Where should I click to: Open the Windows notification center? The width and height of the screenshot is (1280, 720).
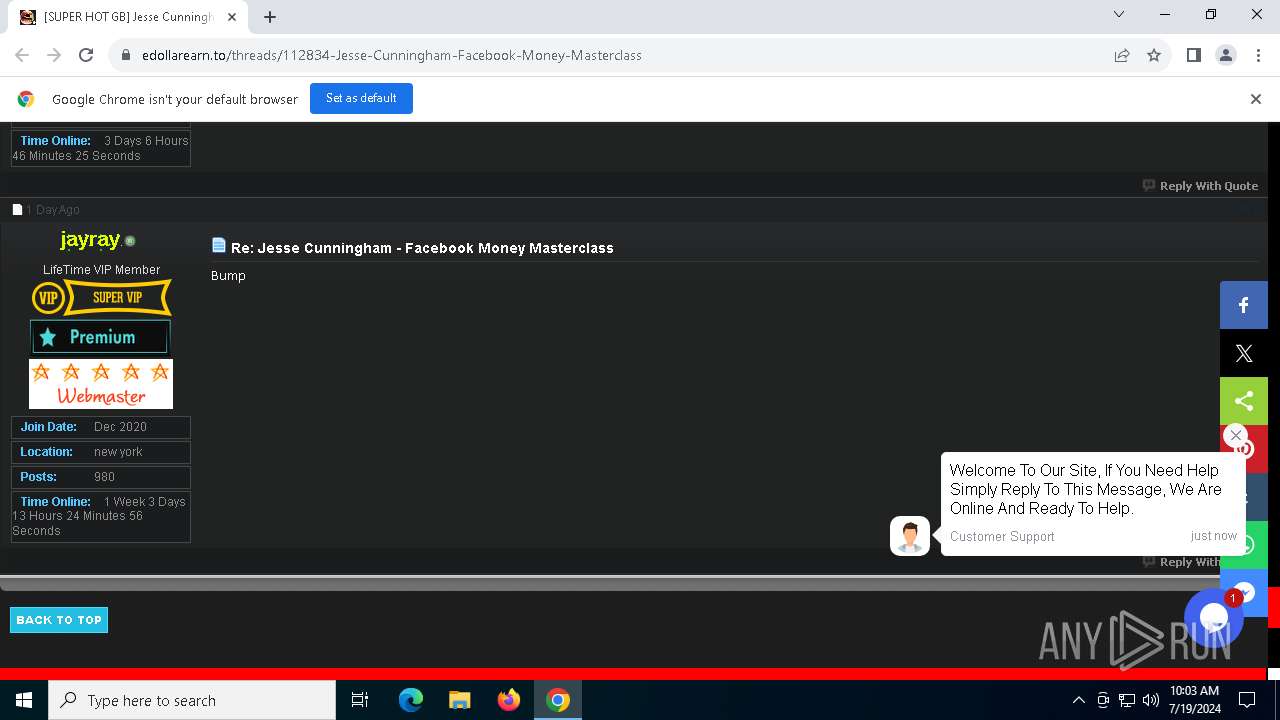click(x=1248, y=700)
